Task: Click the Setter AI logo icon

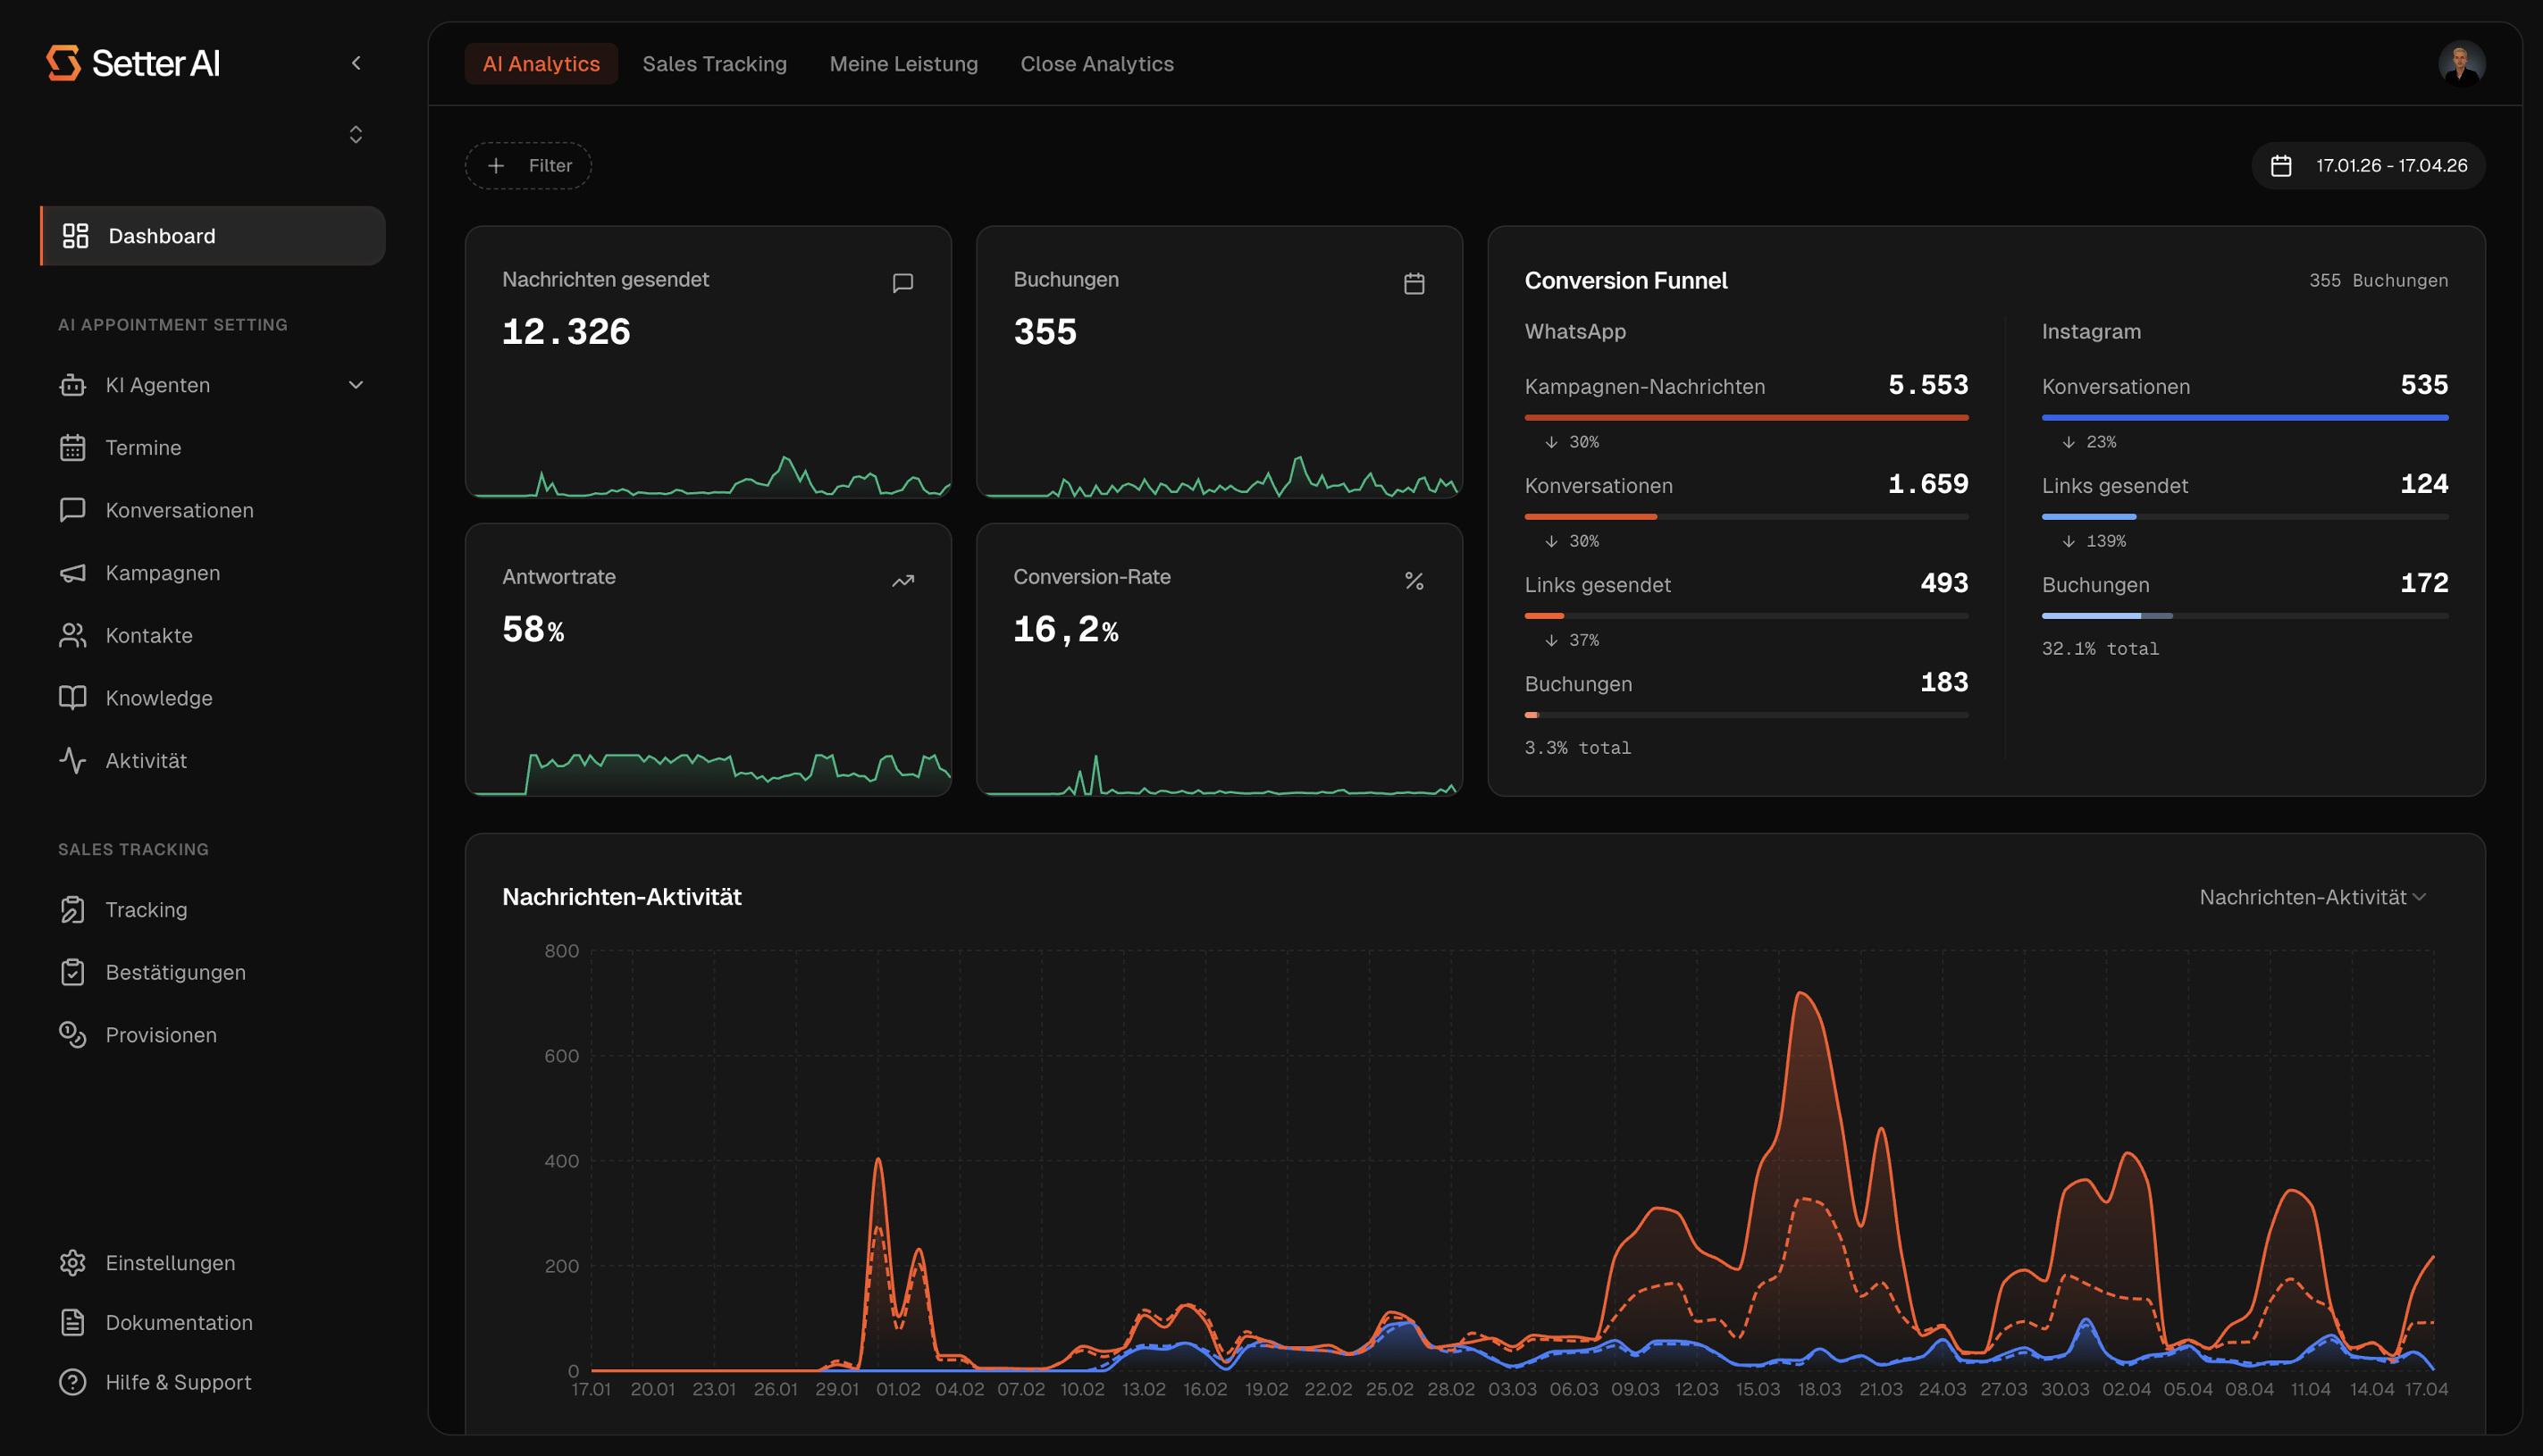Action: [63, 63]
